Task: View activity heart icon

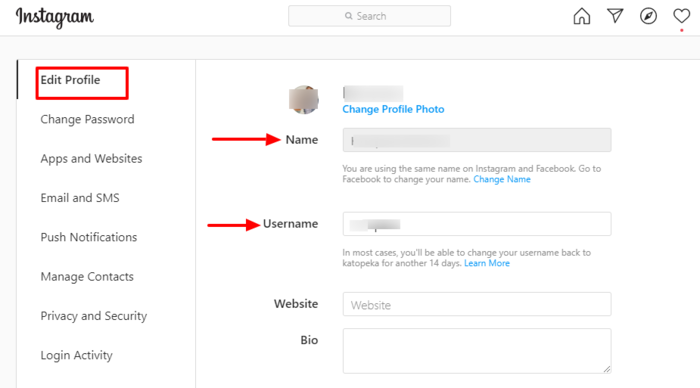Action: point(682,16)
